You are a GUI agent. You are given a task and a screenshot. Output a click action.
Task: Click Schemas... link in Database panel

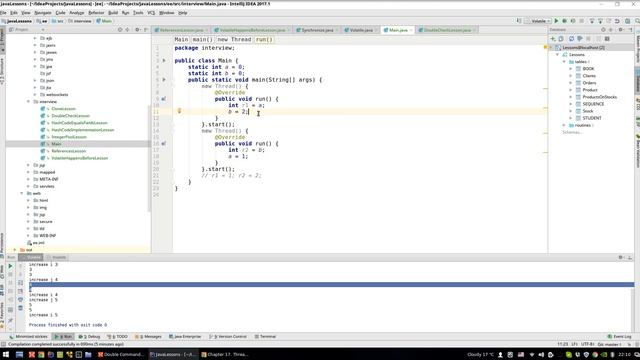(x=573, y=132)
